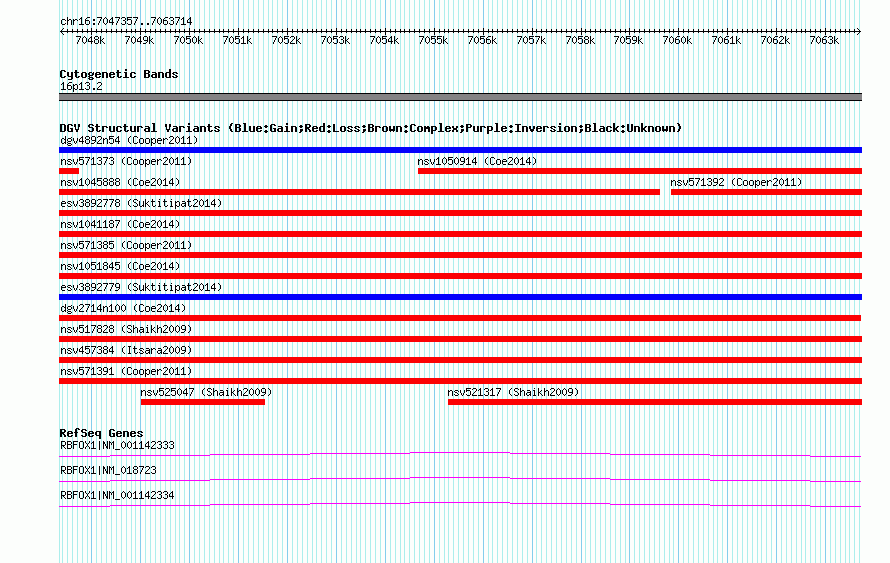Open the nsv1051845 (Coe2014) label
This screenshot has width=890, height=563.
(x=120, y=266)
